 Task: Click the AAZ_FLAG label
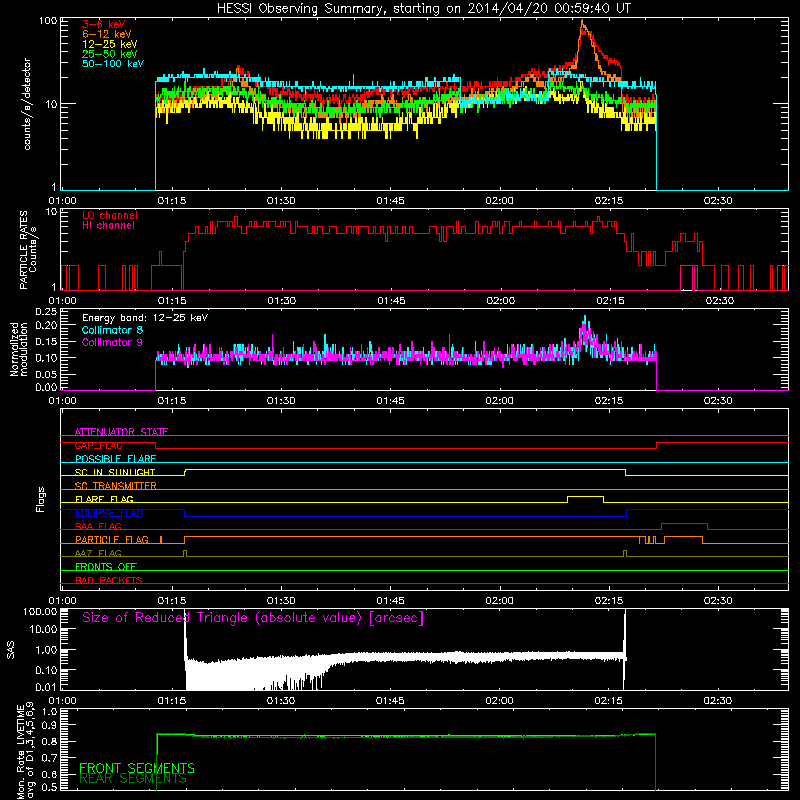[x=98, y=553]
